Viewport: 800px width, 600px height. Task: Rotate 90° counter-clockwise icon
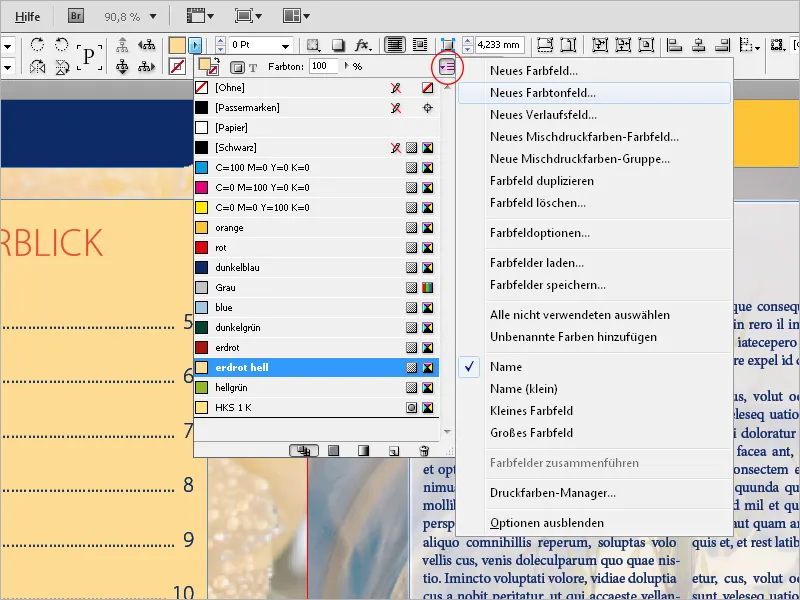(62, 45)
